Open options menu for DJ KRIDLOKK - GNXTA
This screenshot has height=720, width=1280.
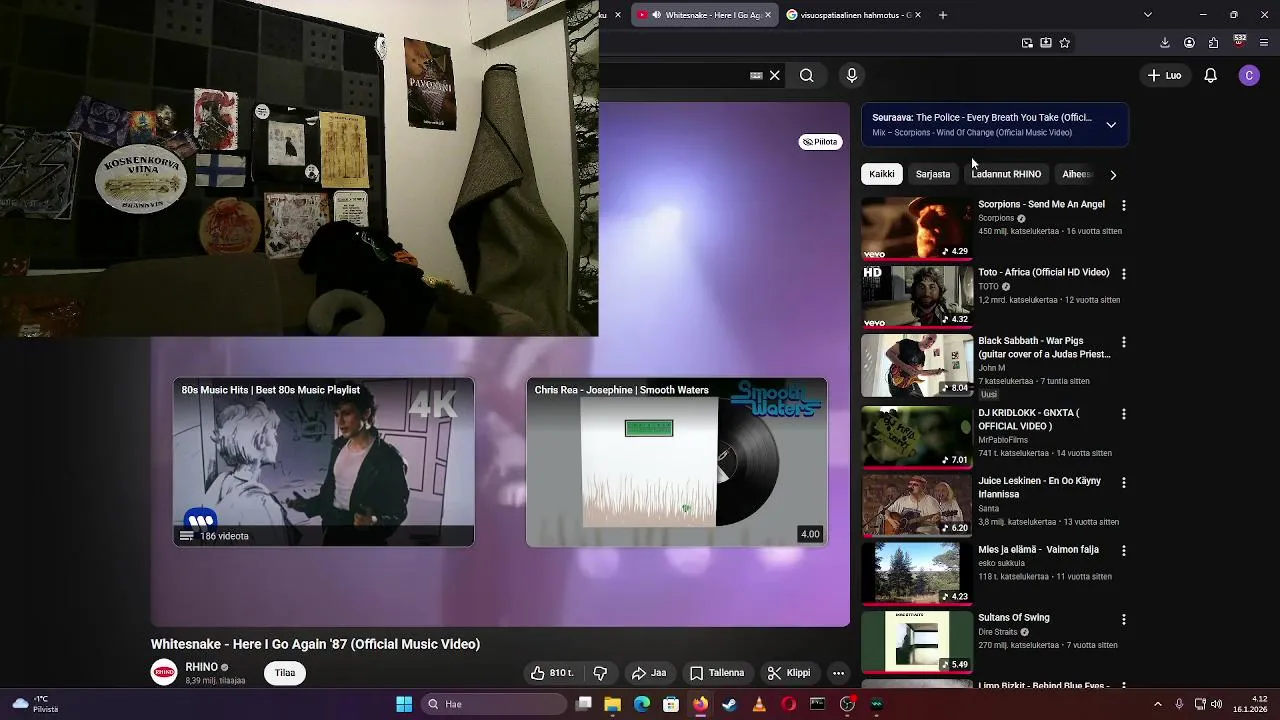click(x=1123, y=414)
